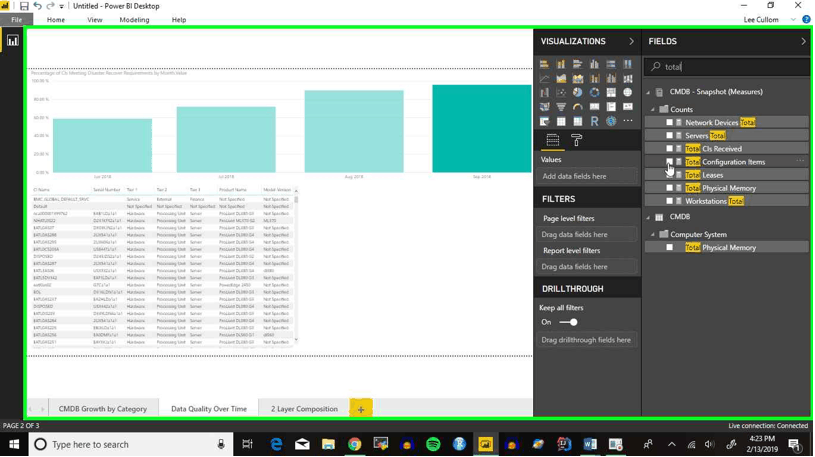Select the Map globe visual

[x=628, y=93]
